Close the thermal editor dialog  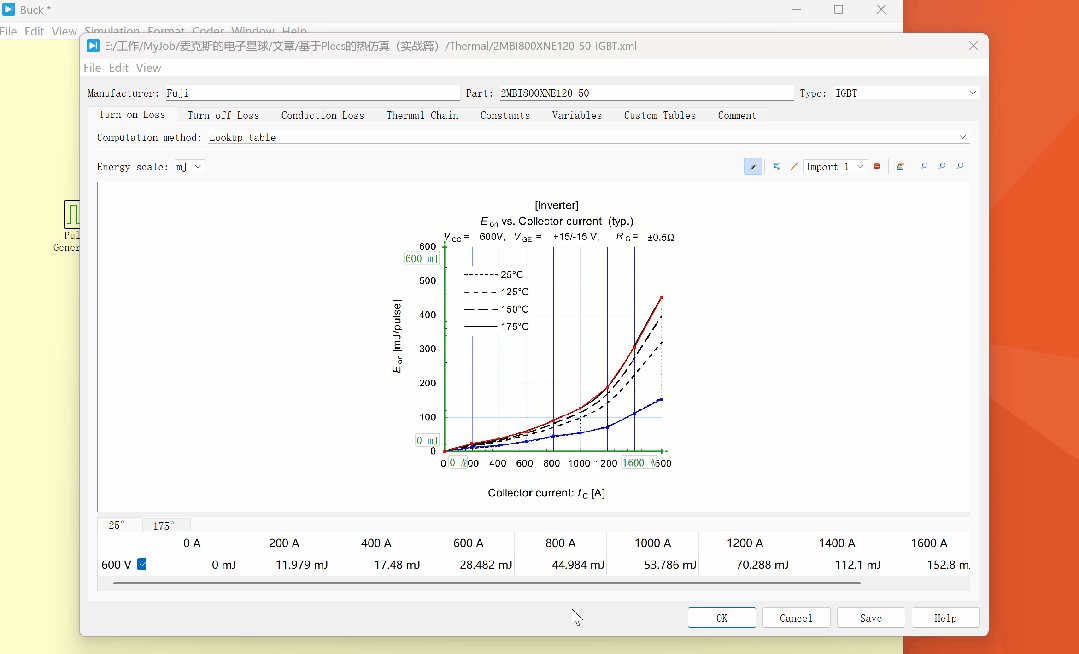pos(973,45)
